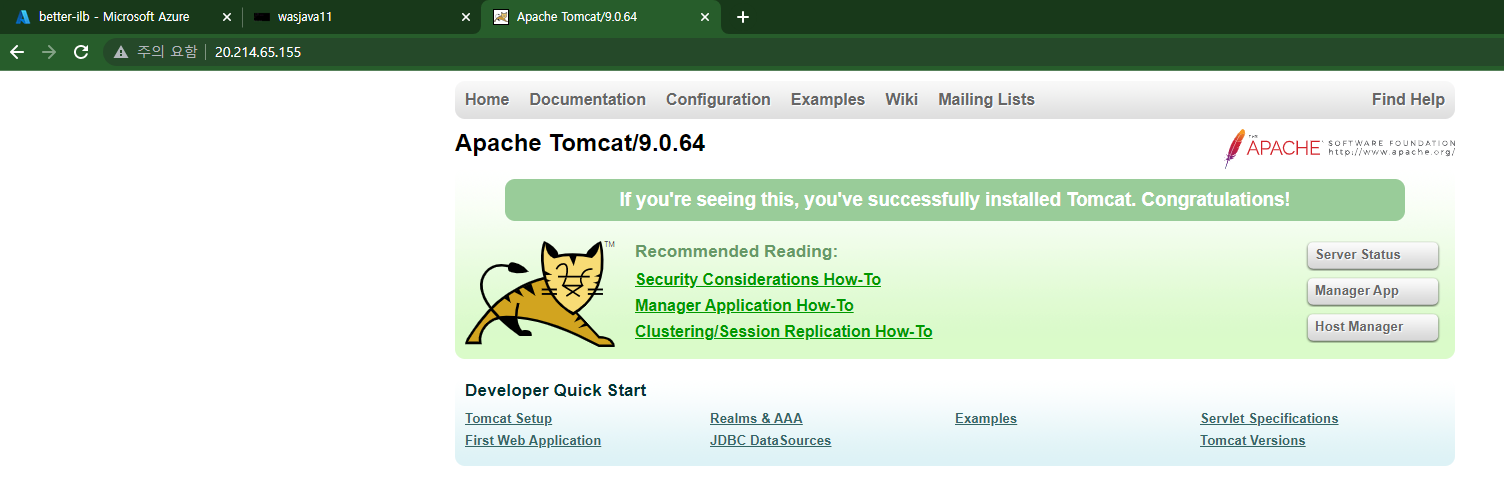
Task: Open Mailing Lists in the navigation bar
Action: tap(986, 100)
